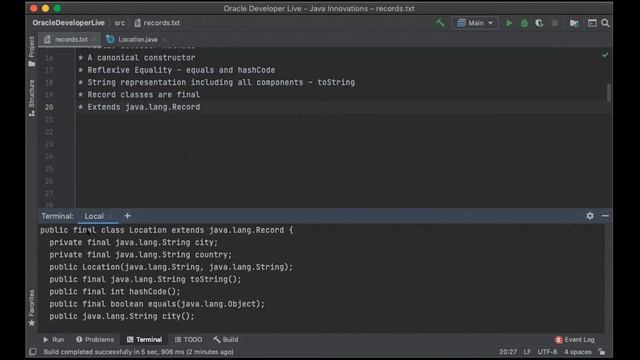Close the Location.java tab

(x=164, y=39)
